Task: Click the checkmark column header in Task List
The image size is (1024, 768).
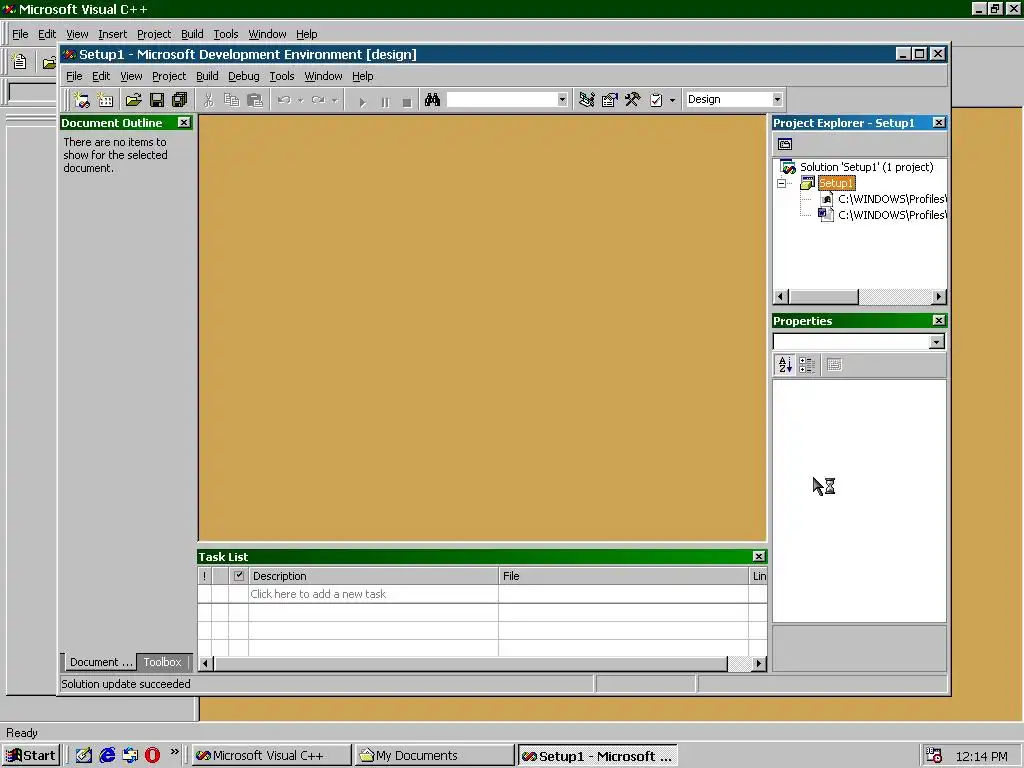Action: 238,575
